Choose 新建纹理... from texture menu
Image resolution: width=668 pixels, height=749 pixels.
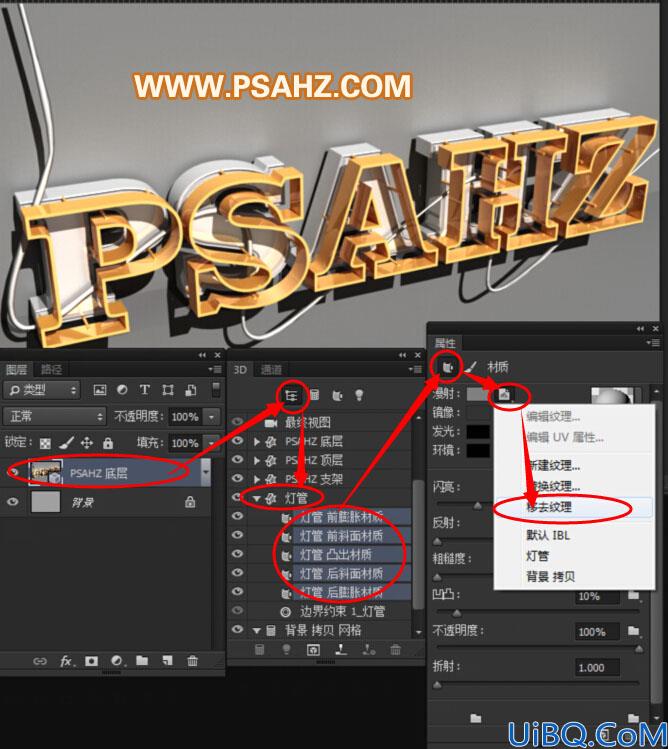[x=573, y=466]
